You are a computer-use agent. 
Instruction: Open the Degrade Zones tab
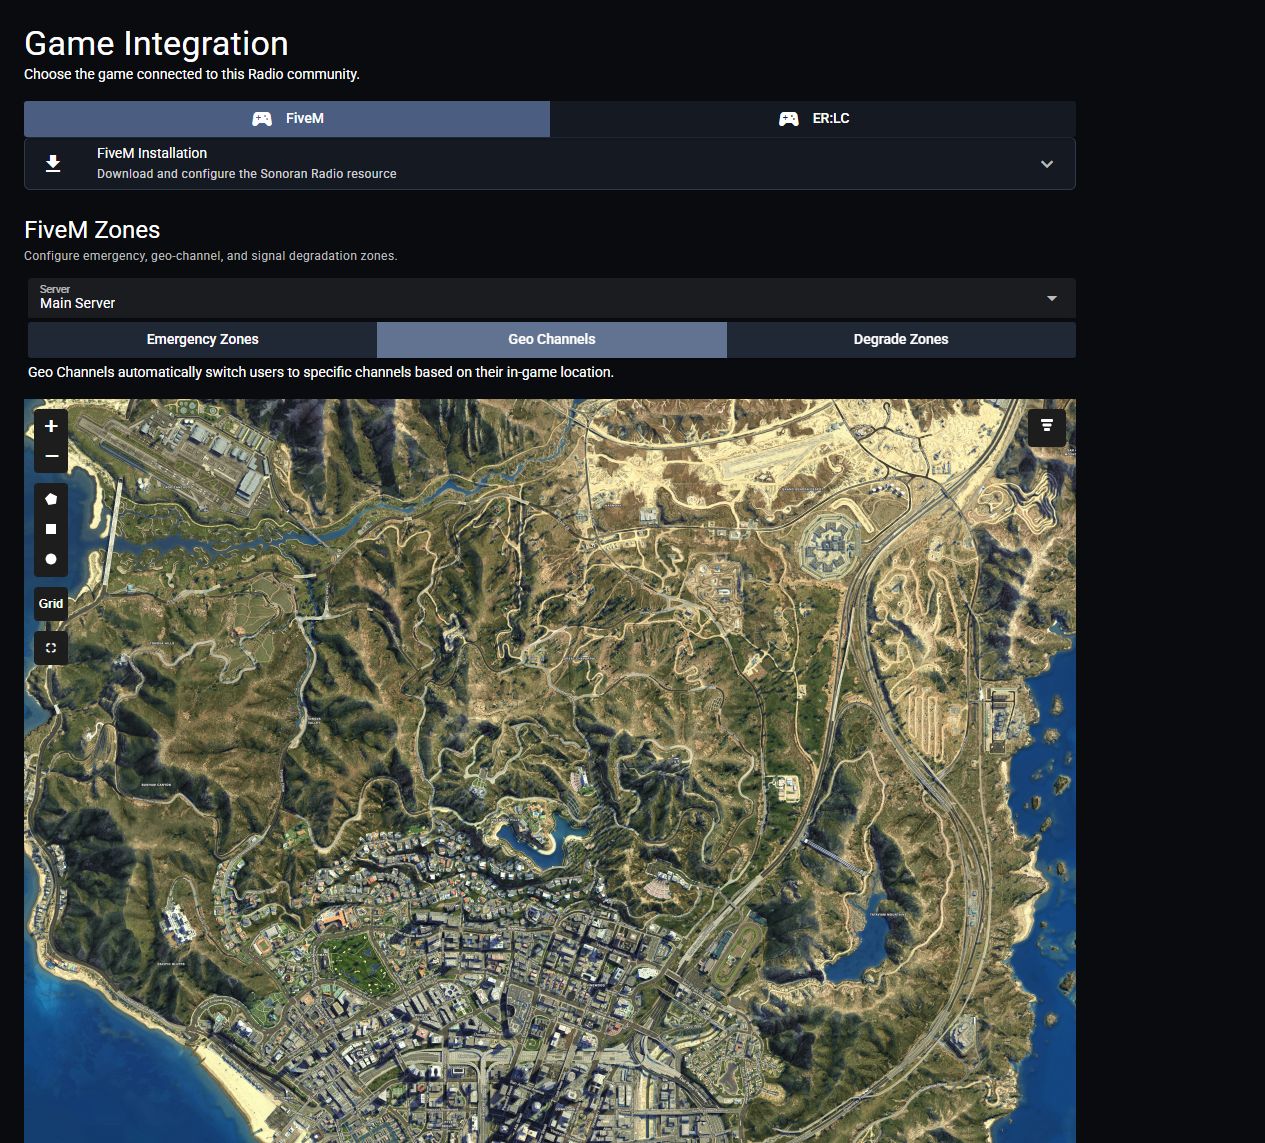[x=901, y=339]
